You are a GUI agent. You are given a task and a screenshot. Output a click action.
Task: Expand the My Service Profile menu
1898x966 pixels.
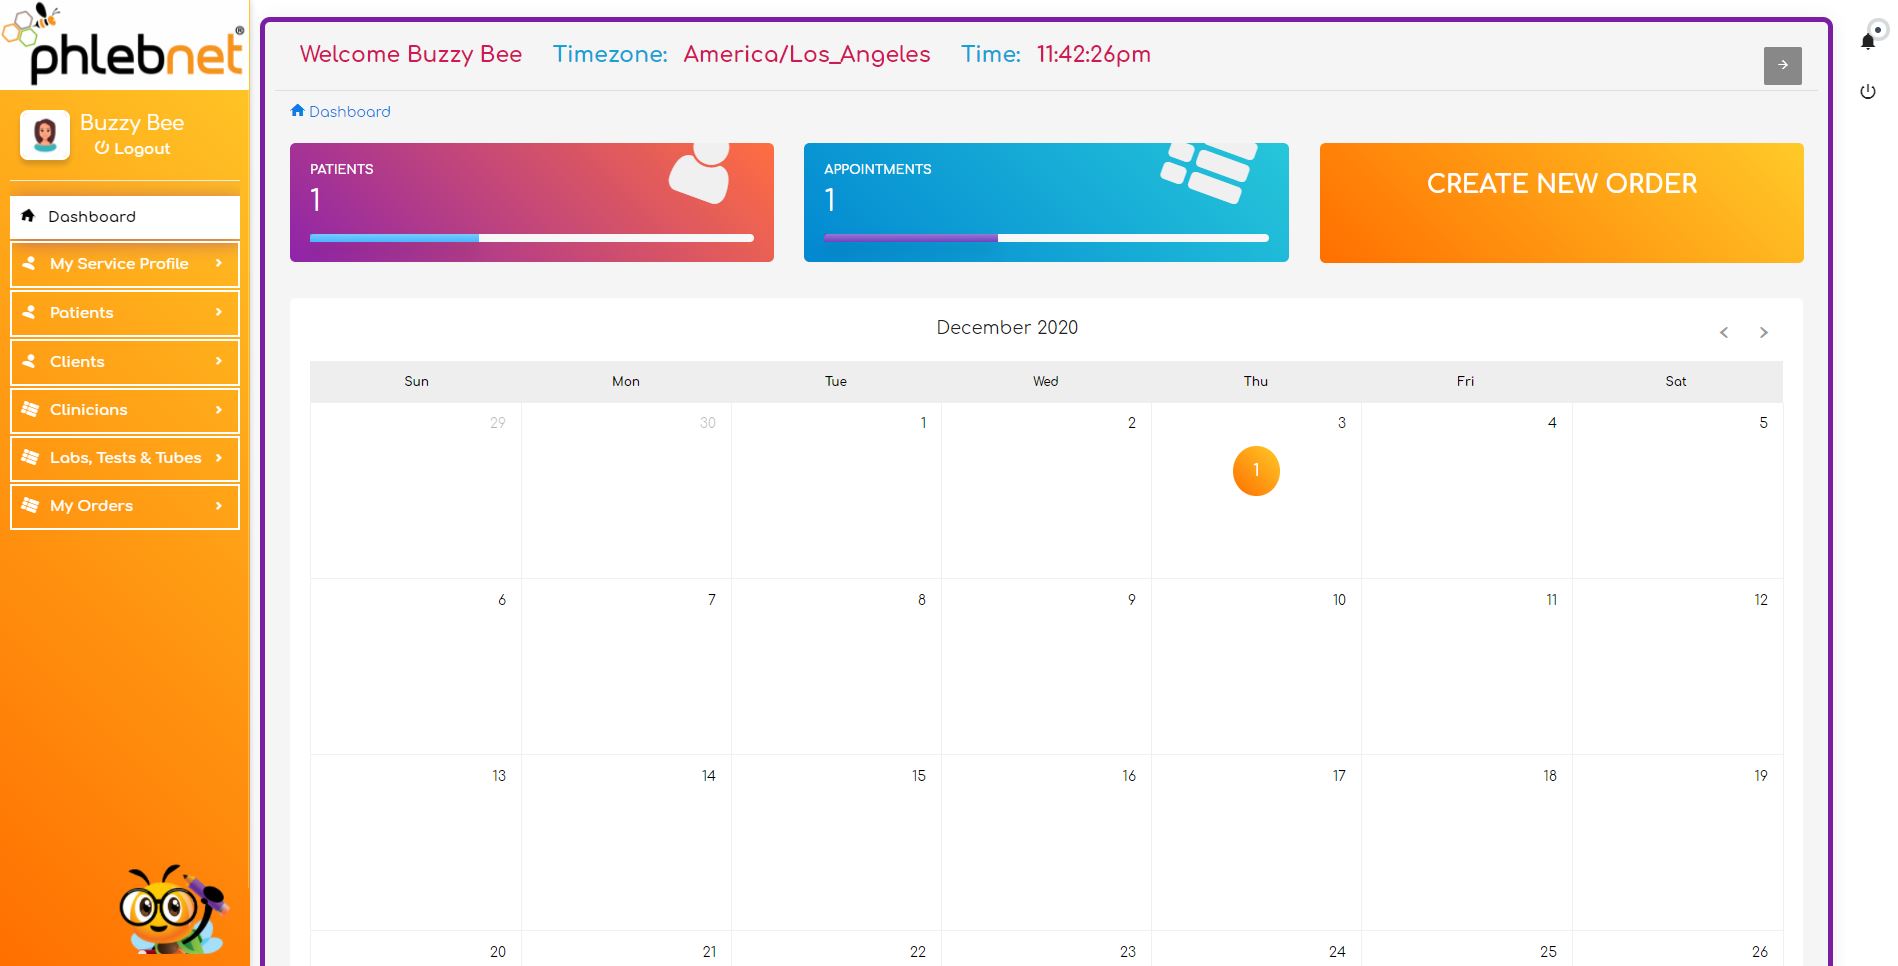click(x=125, y=264)
